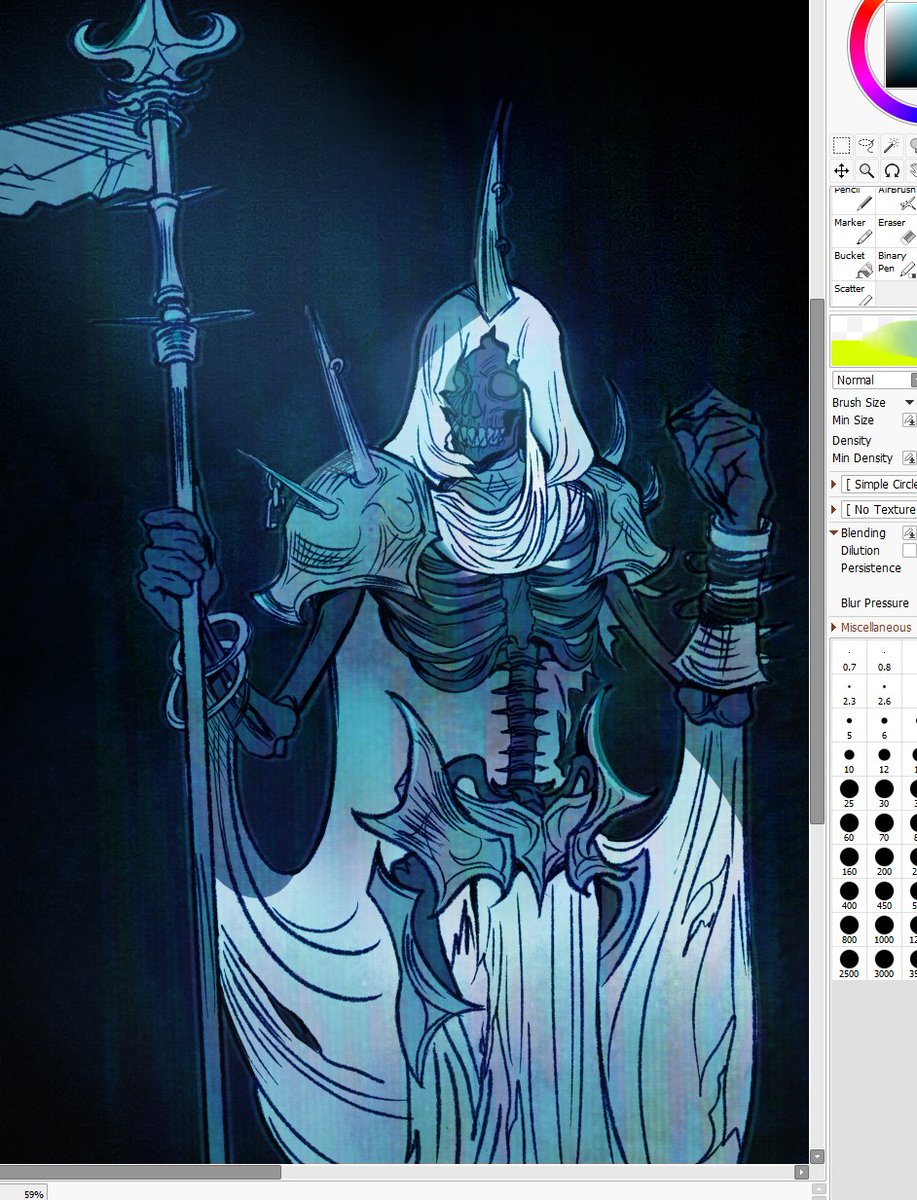Open the No Texture selector
917x1200 pixels.
[879, 510]
